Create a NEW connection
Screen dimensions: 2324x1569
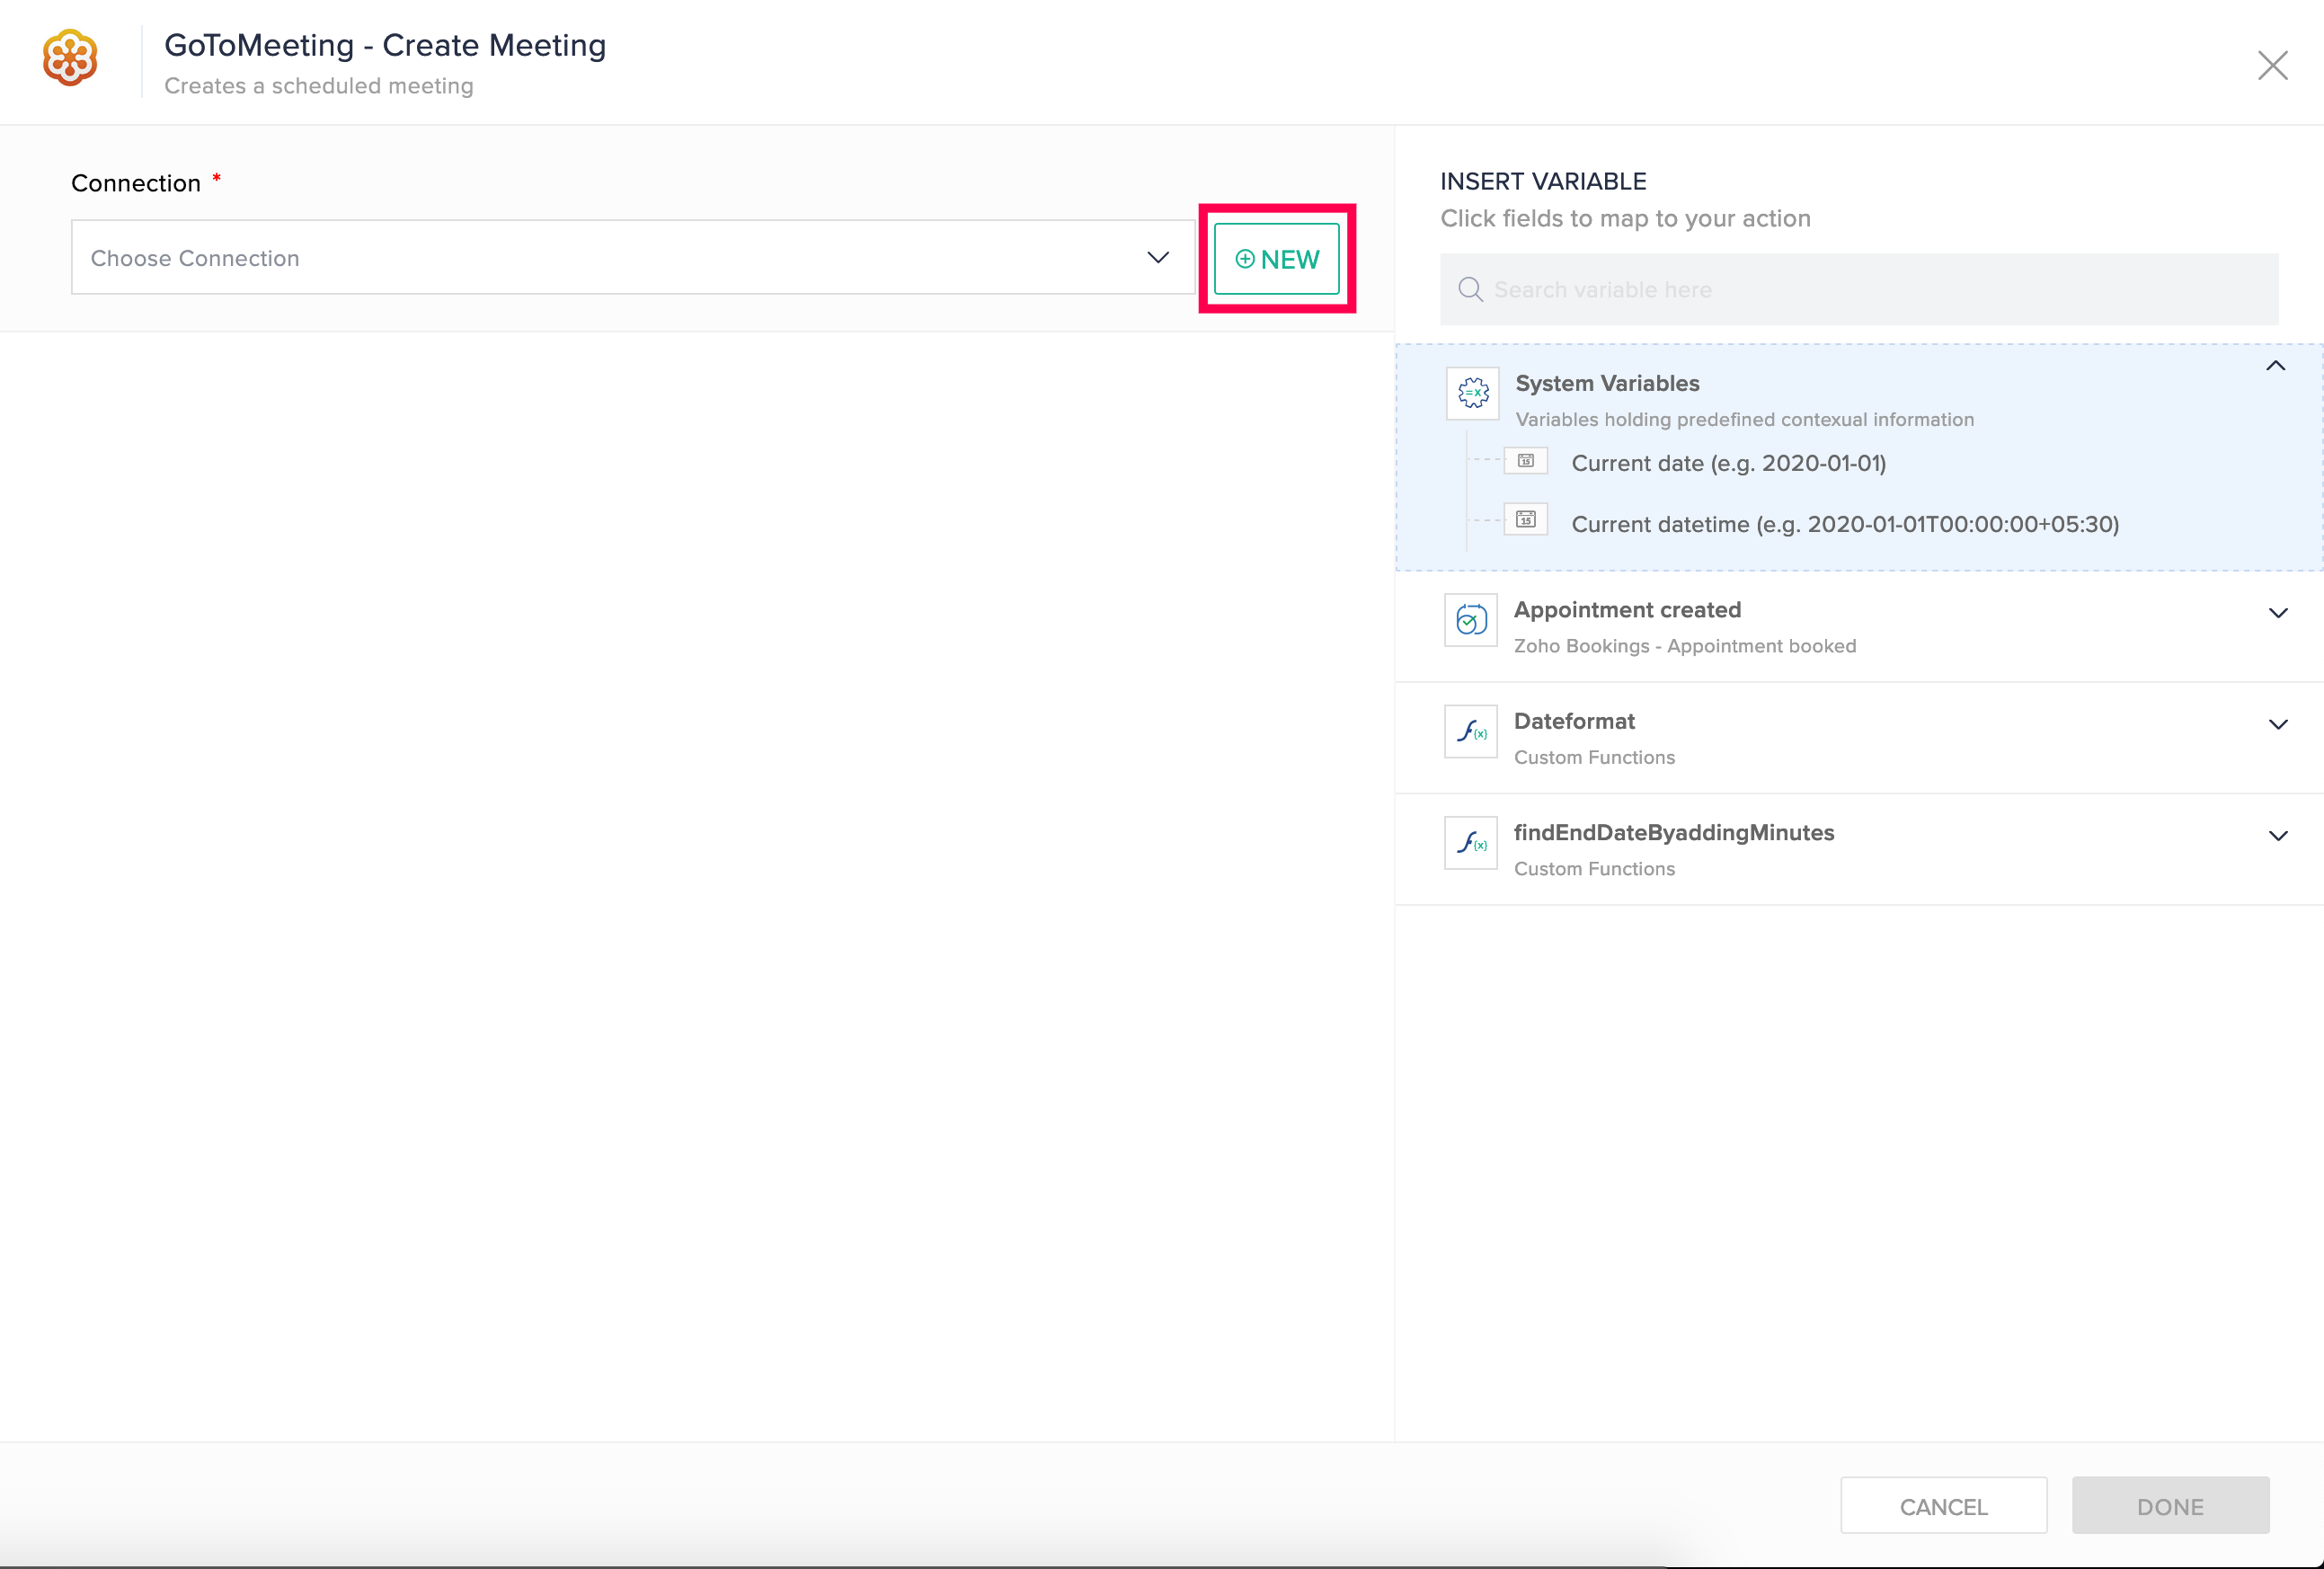[1276, 259]
